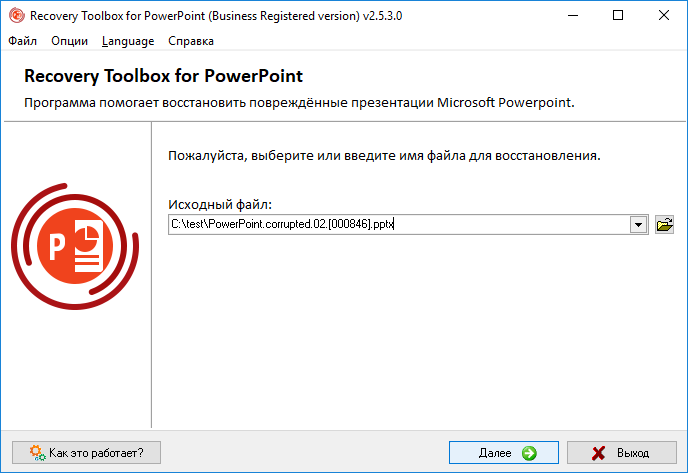The height and width of the screenshot is (473, 688).
Task: Click the Recovery Toolbox for PowerPoint heading
Action: click(163, 76)
